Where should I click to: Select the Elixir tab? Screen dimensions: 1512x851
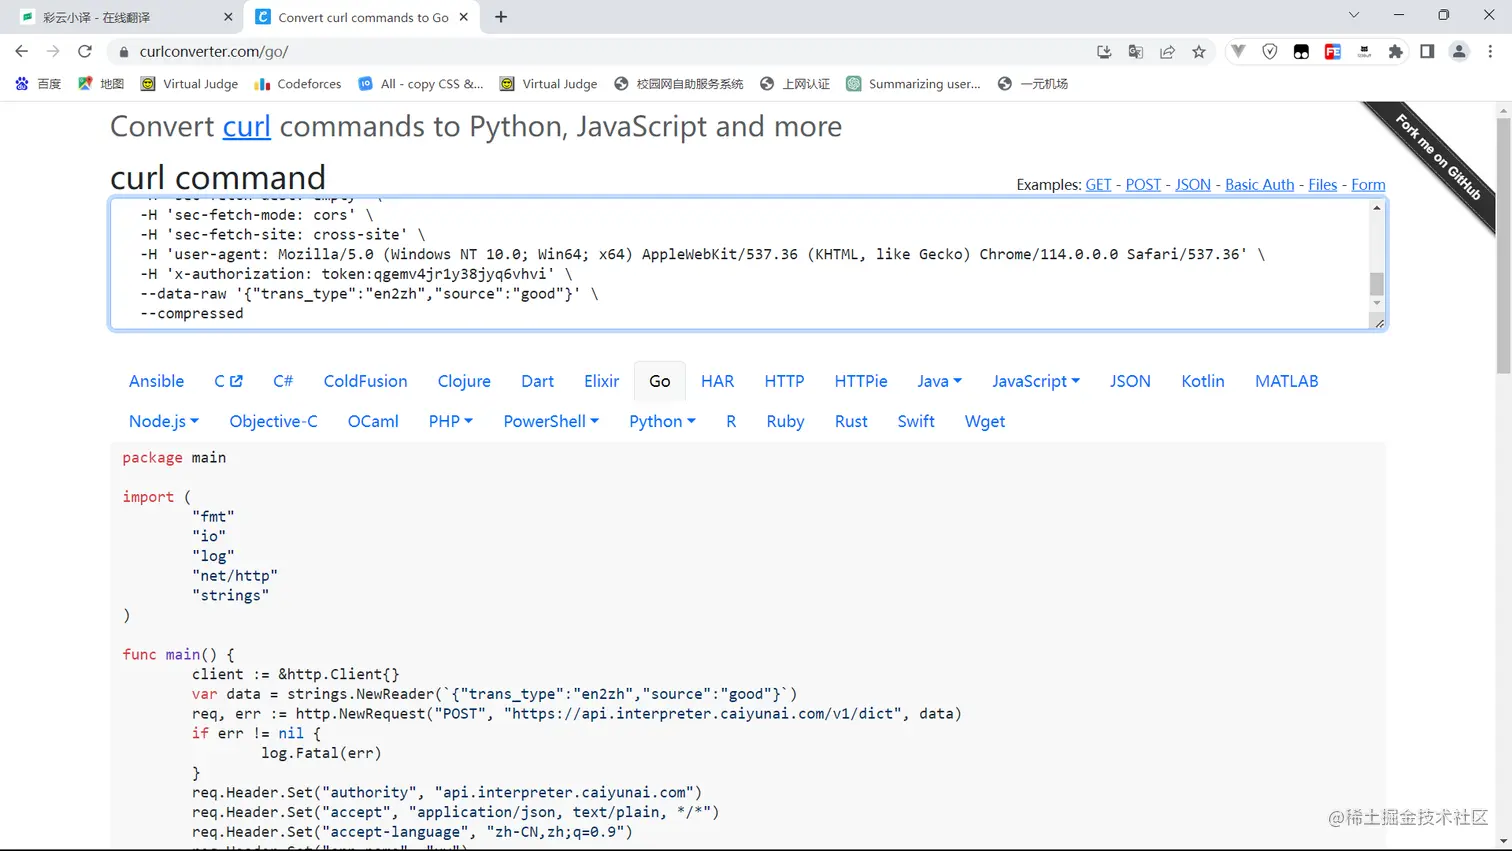click(x=601, y=381)
